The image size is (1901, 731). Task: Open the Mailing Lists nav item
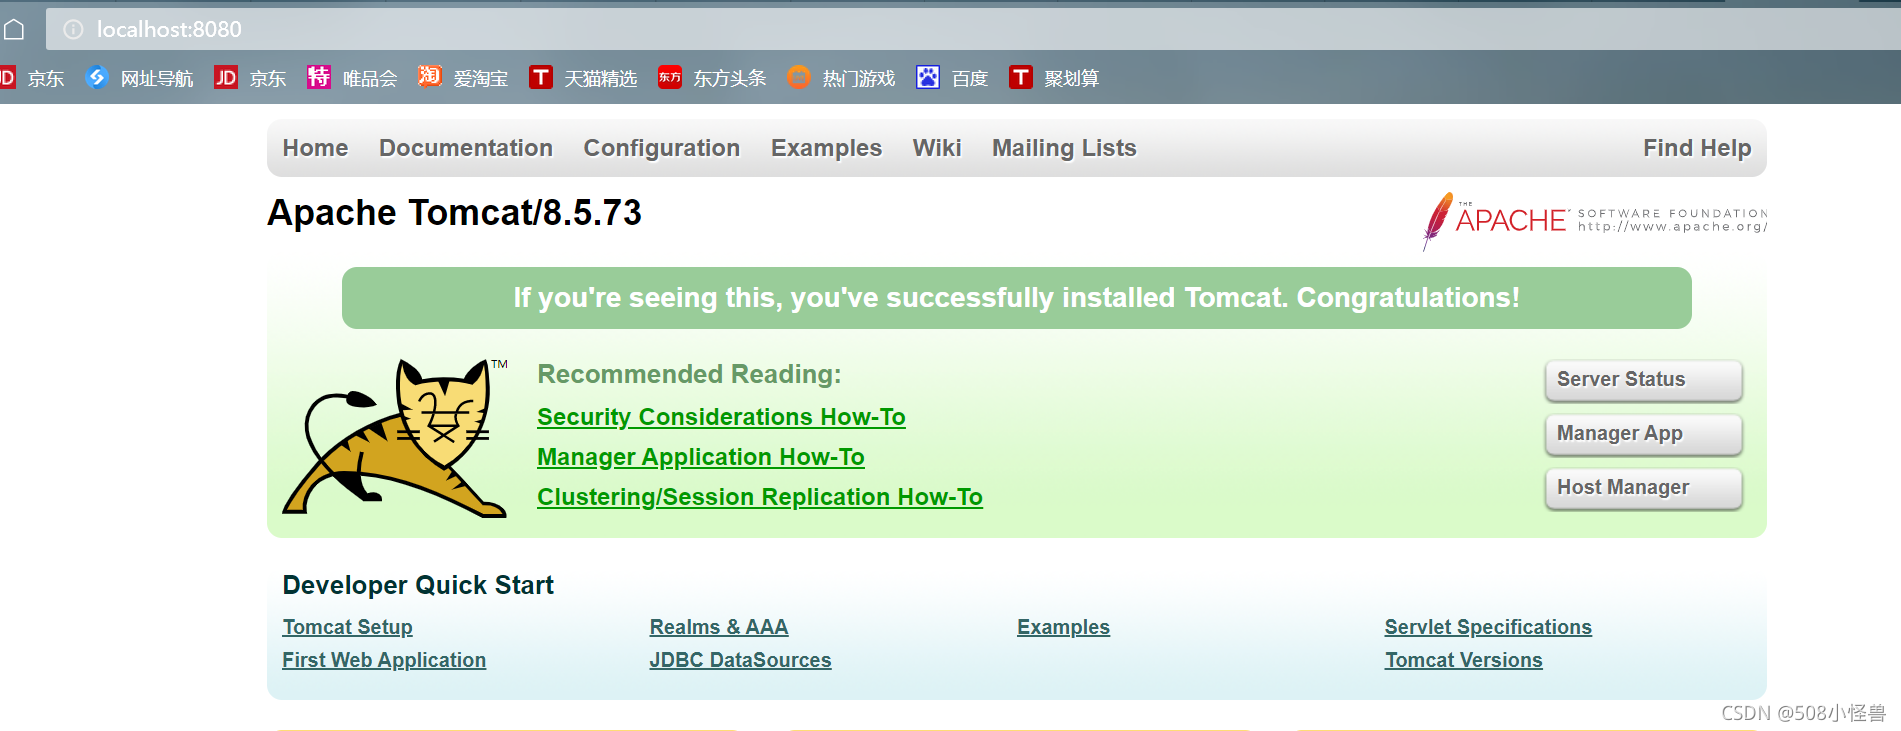pos(1064,148)
